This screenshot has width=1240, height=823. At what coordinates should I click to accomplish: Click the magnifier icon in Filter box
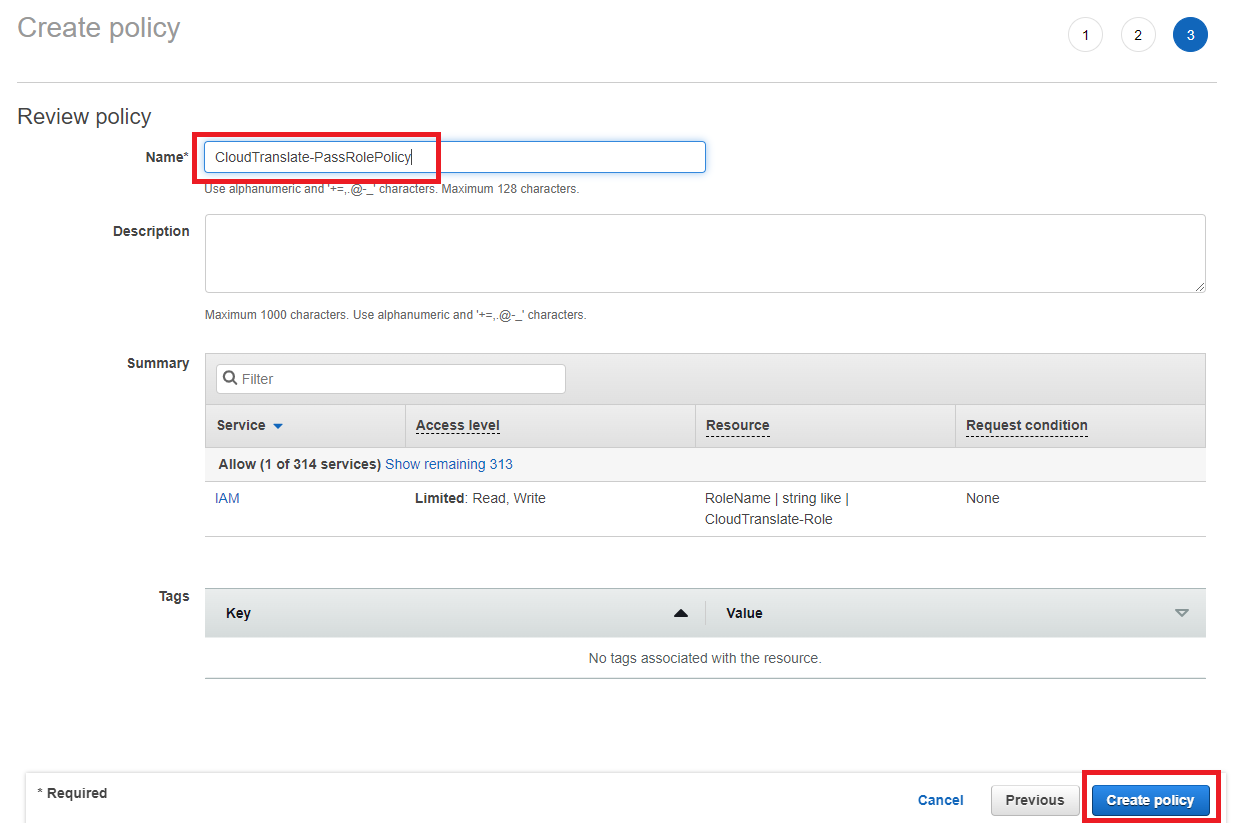[230, 379]
